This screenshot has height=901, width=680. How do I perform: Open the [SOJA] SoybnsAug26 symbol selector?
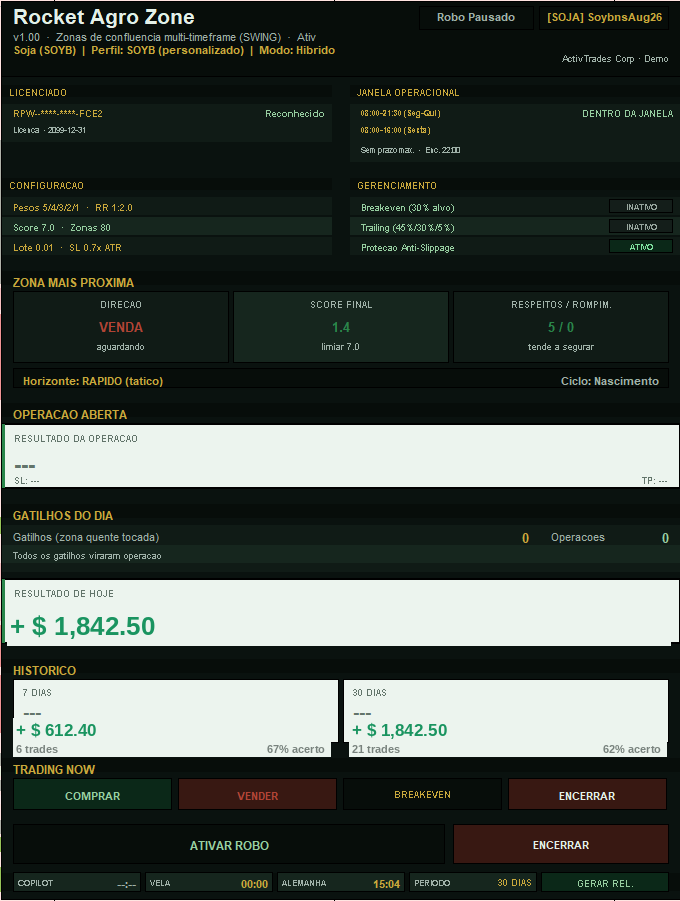pos(604,18)
